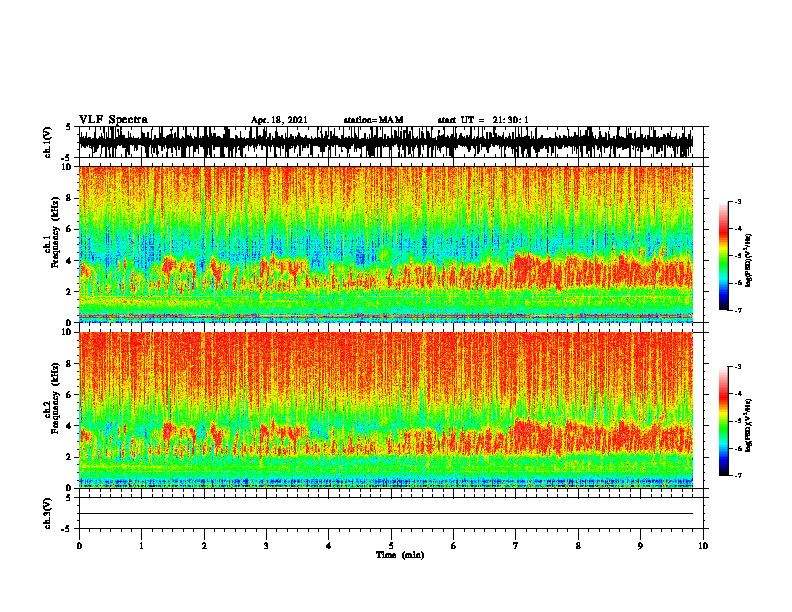792x612 pixels.
Task: Click the '-5' tick on the ch.1(V) axis
Action: click(x=66, y=158)
